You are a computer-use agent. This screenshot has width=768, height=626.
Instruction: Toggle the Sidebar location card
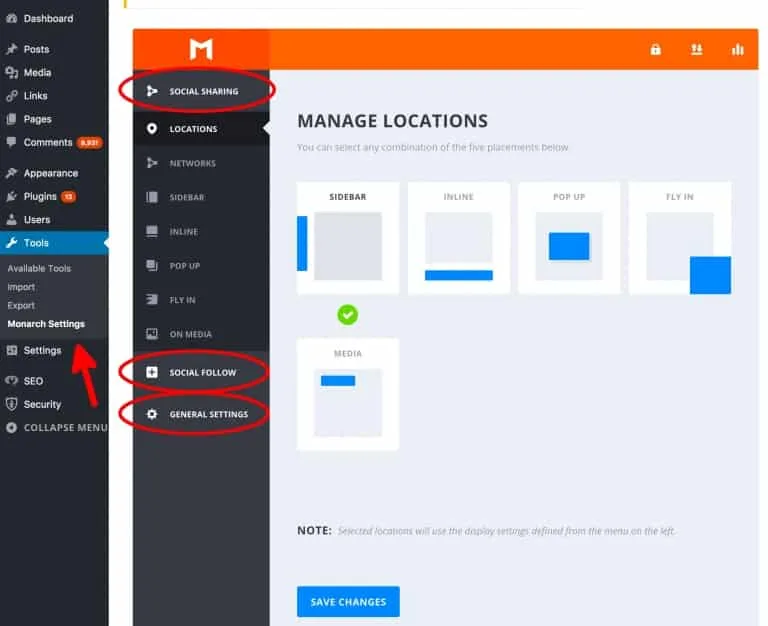pyautogui.click(x=348, y=238)
